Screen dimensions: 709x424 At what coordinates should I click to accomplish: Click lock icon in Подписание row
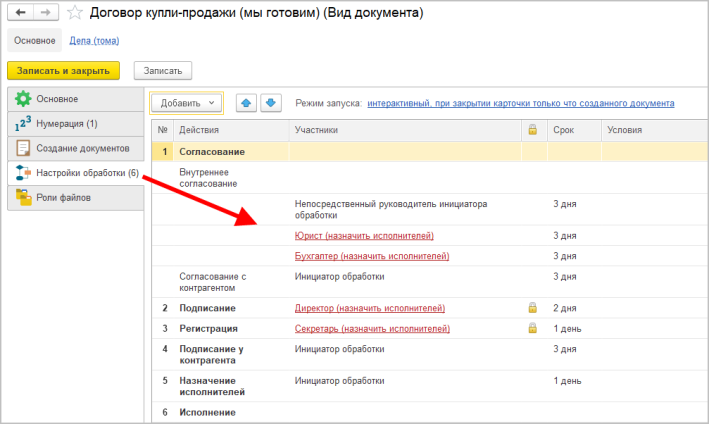533,308
